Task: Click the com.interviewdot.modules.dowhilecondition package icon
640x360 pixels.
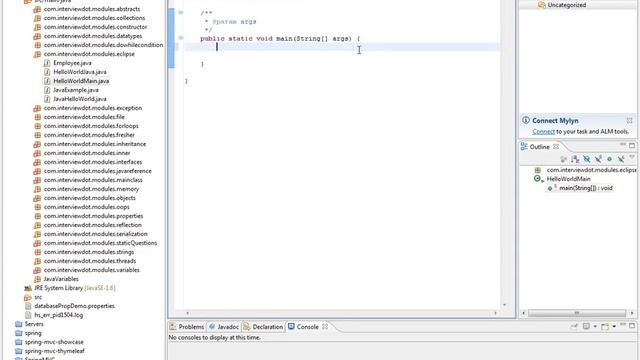Action: pos(37,45)
